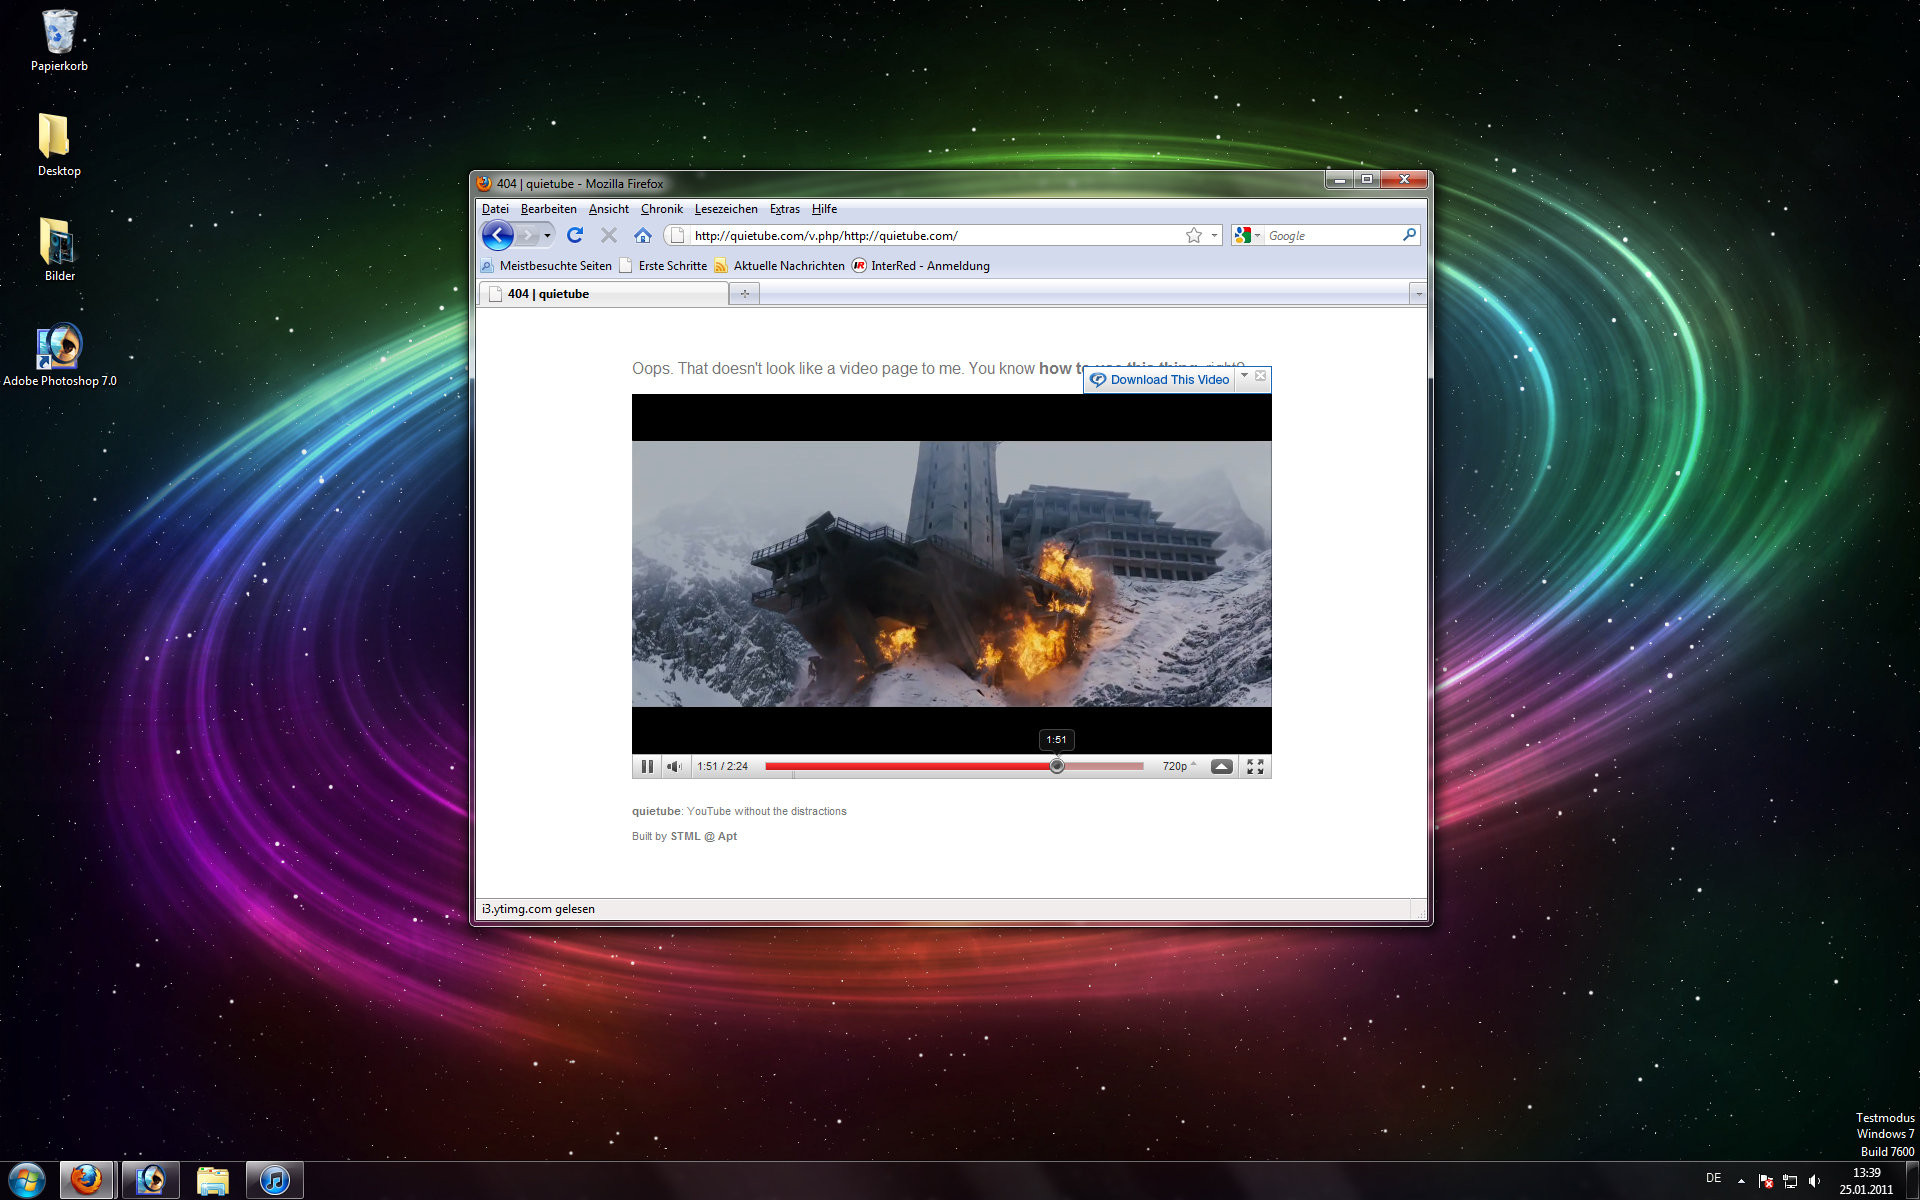Screen dimensions: 1920x1200
Task: Open Photoshop from the taskbar
Action: click(x=151, y=1180)
